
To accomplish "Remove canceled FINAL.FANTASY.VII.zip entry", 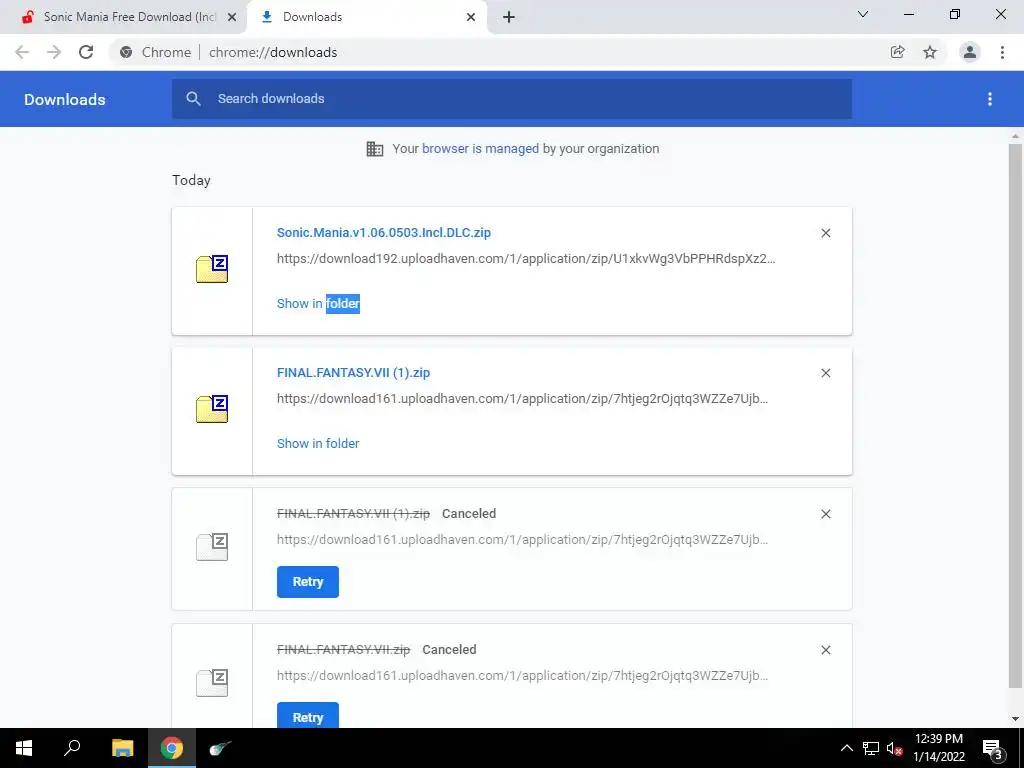I will [825, 650].
